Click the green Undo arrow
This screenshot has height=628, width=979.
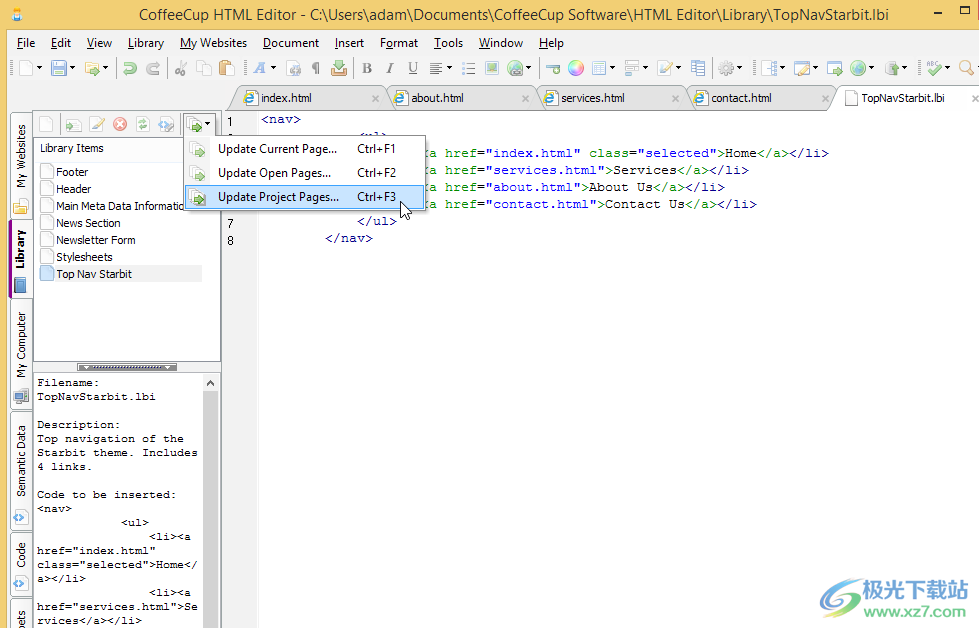(x=130, y=68)
